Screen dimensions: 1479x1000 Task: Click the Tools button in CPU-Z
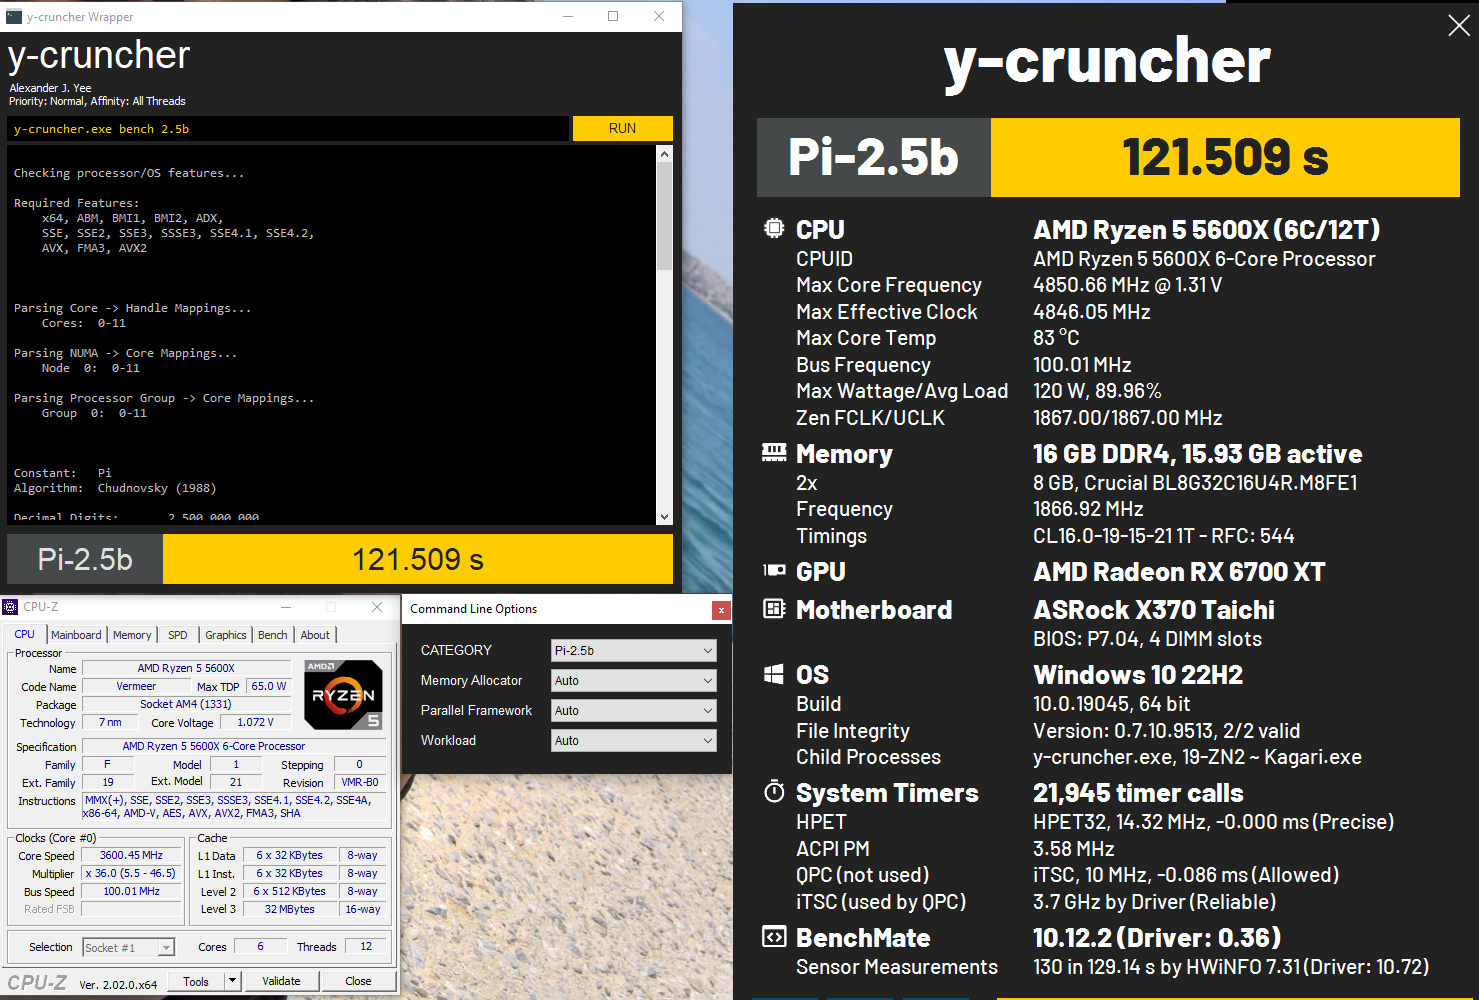coord(196,981)
